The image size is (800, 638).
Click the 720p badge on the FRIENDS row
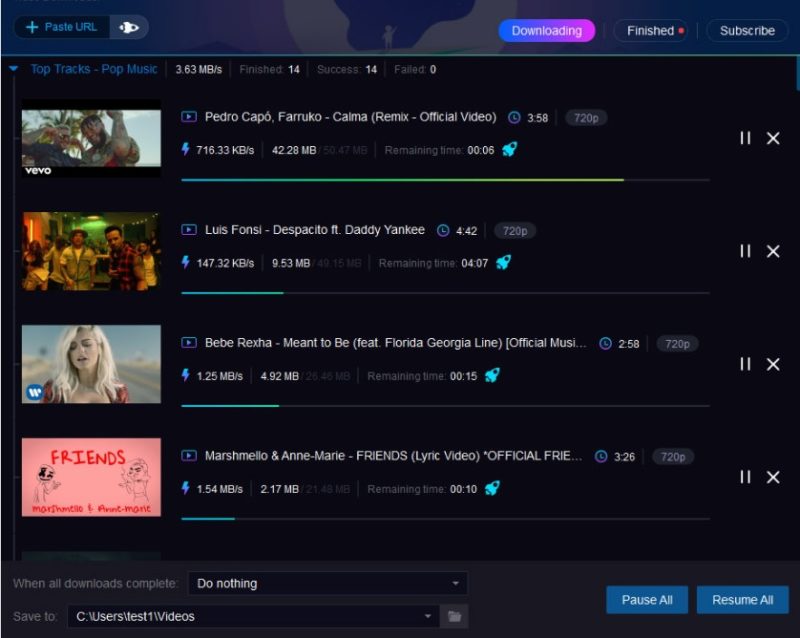(x=673, y=456)
